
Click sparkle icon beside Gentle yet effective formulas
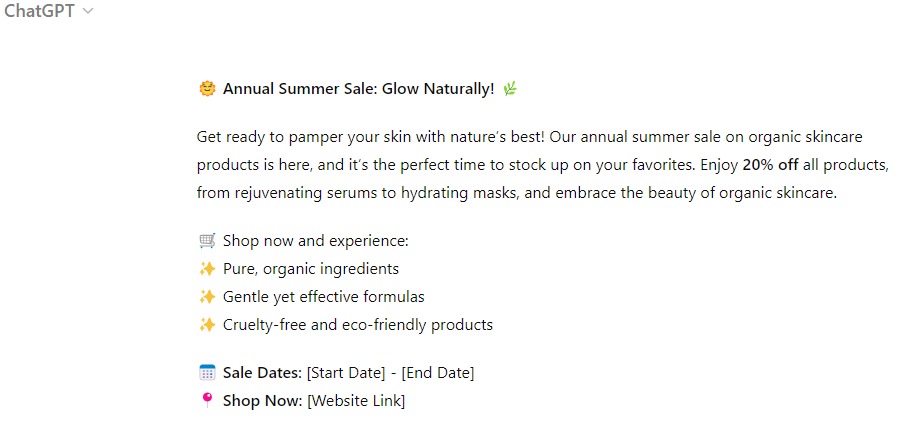click(207, 296)
